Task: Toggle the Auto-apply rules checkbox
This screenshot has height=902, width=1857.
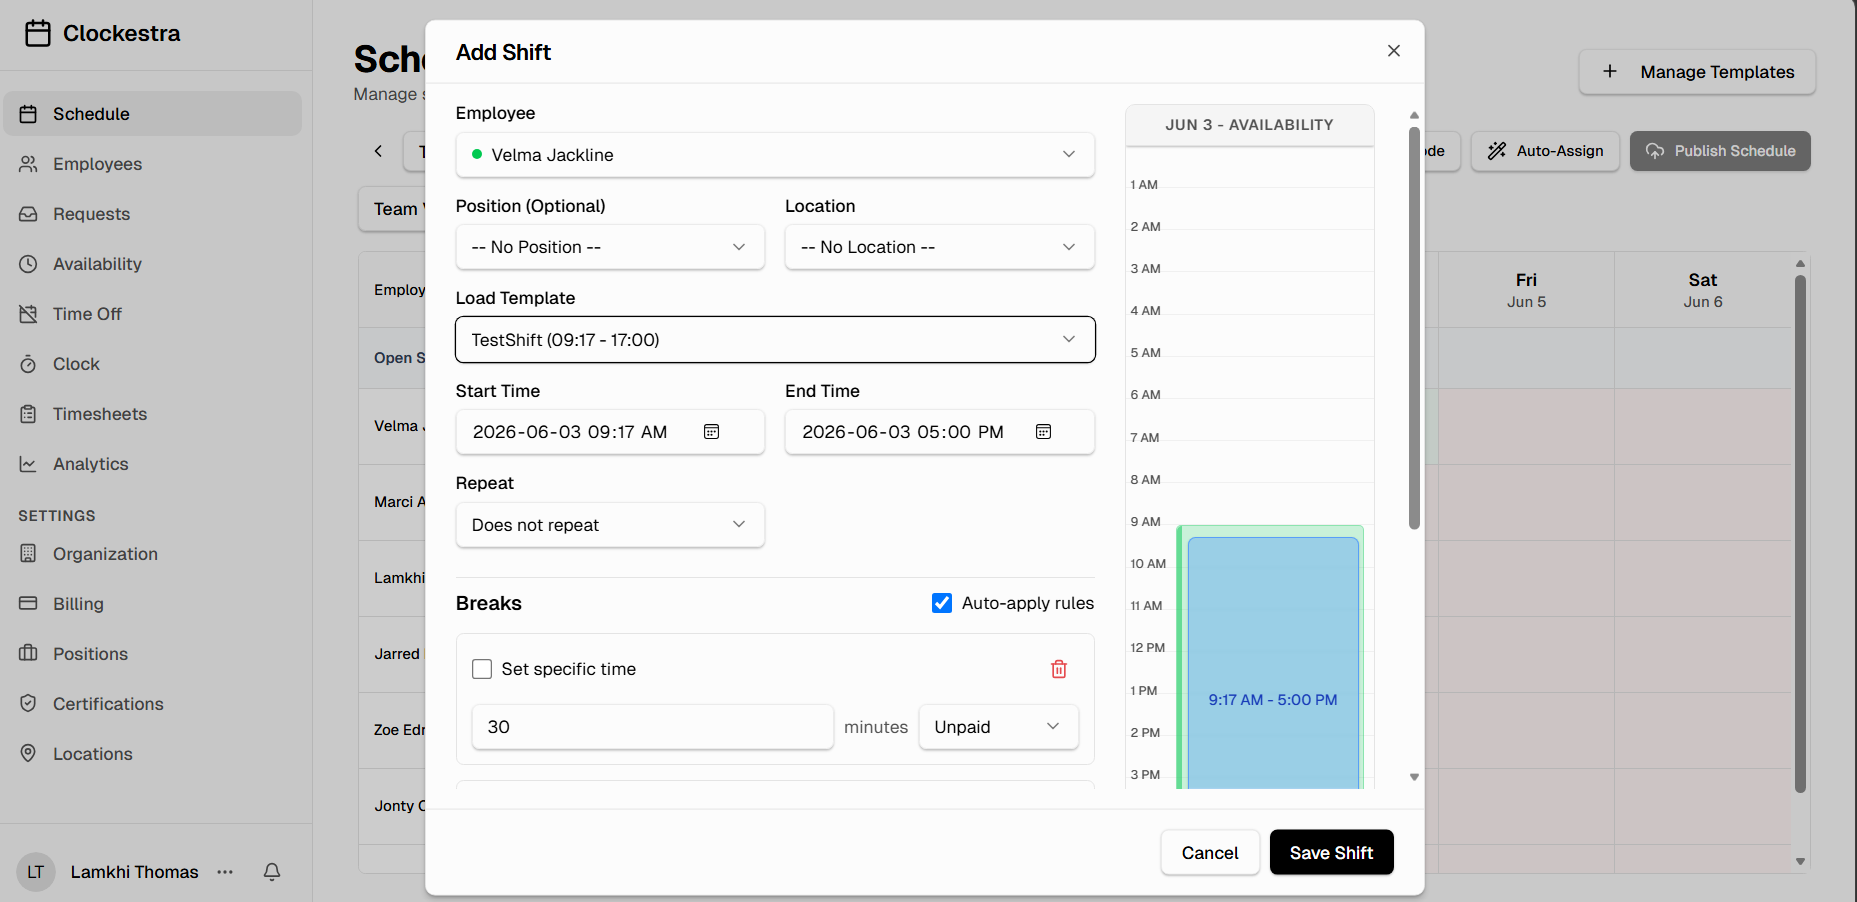Action: pos(942,603)
